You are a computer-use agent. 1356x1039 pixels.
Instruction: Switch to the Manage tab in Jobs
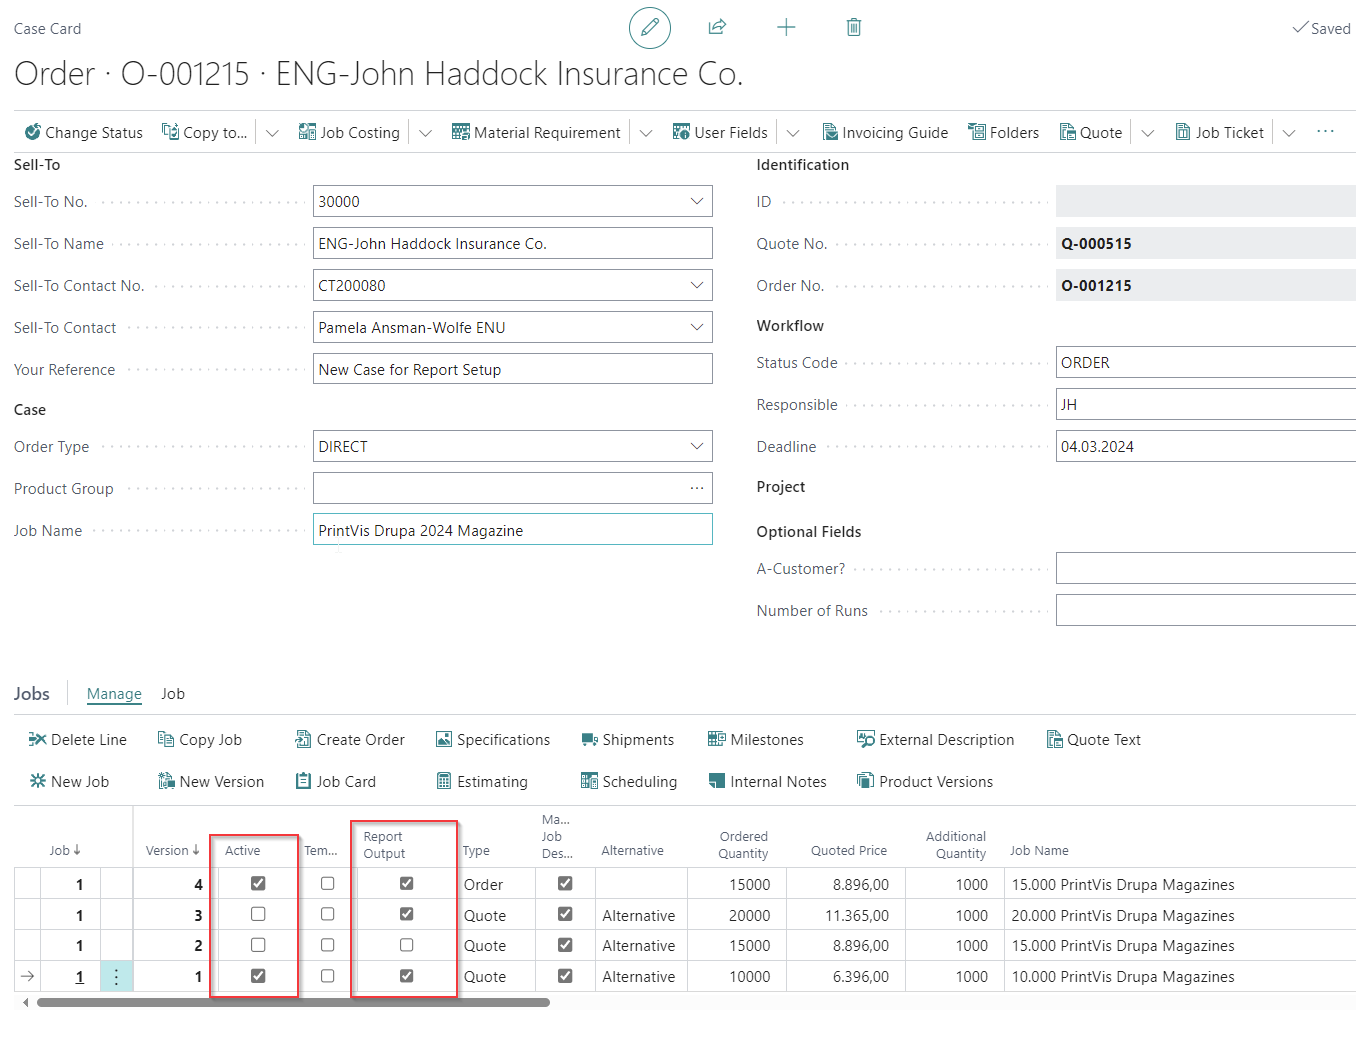click(114, 693)
